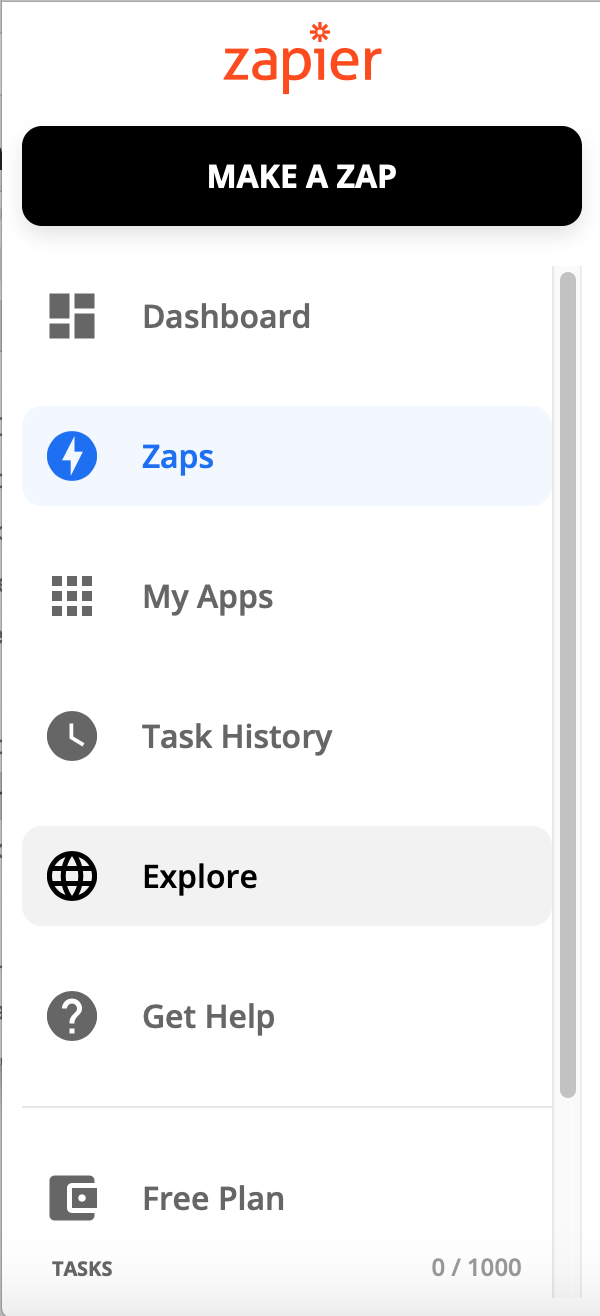This screenshot has height=1316, width=600.
Task: Go to My Apps text link
Action: [x=208, y=598]
